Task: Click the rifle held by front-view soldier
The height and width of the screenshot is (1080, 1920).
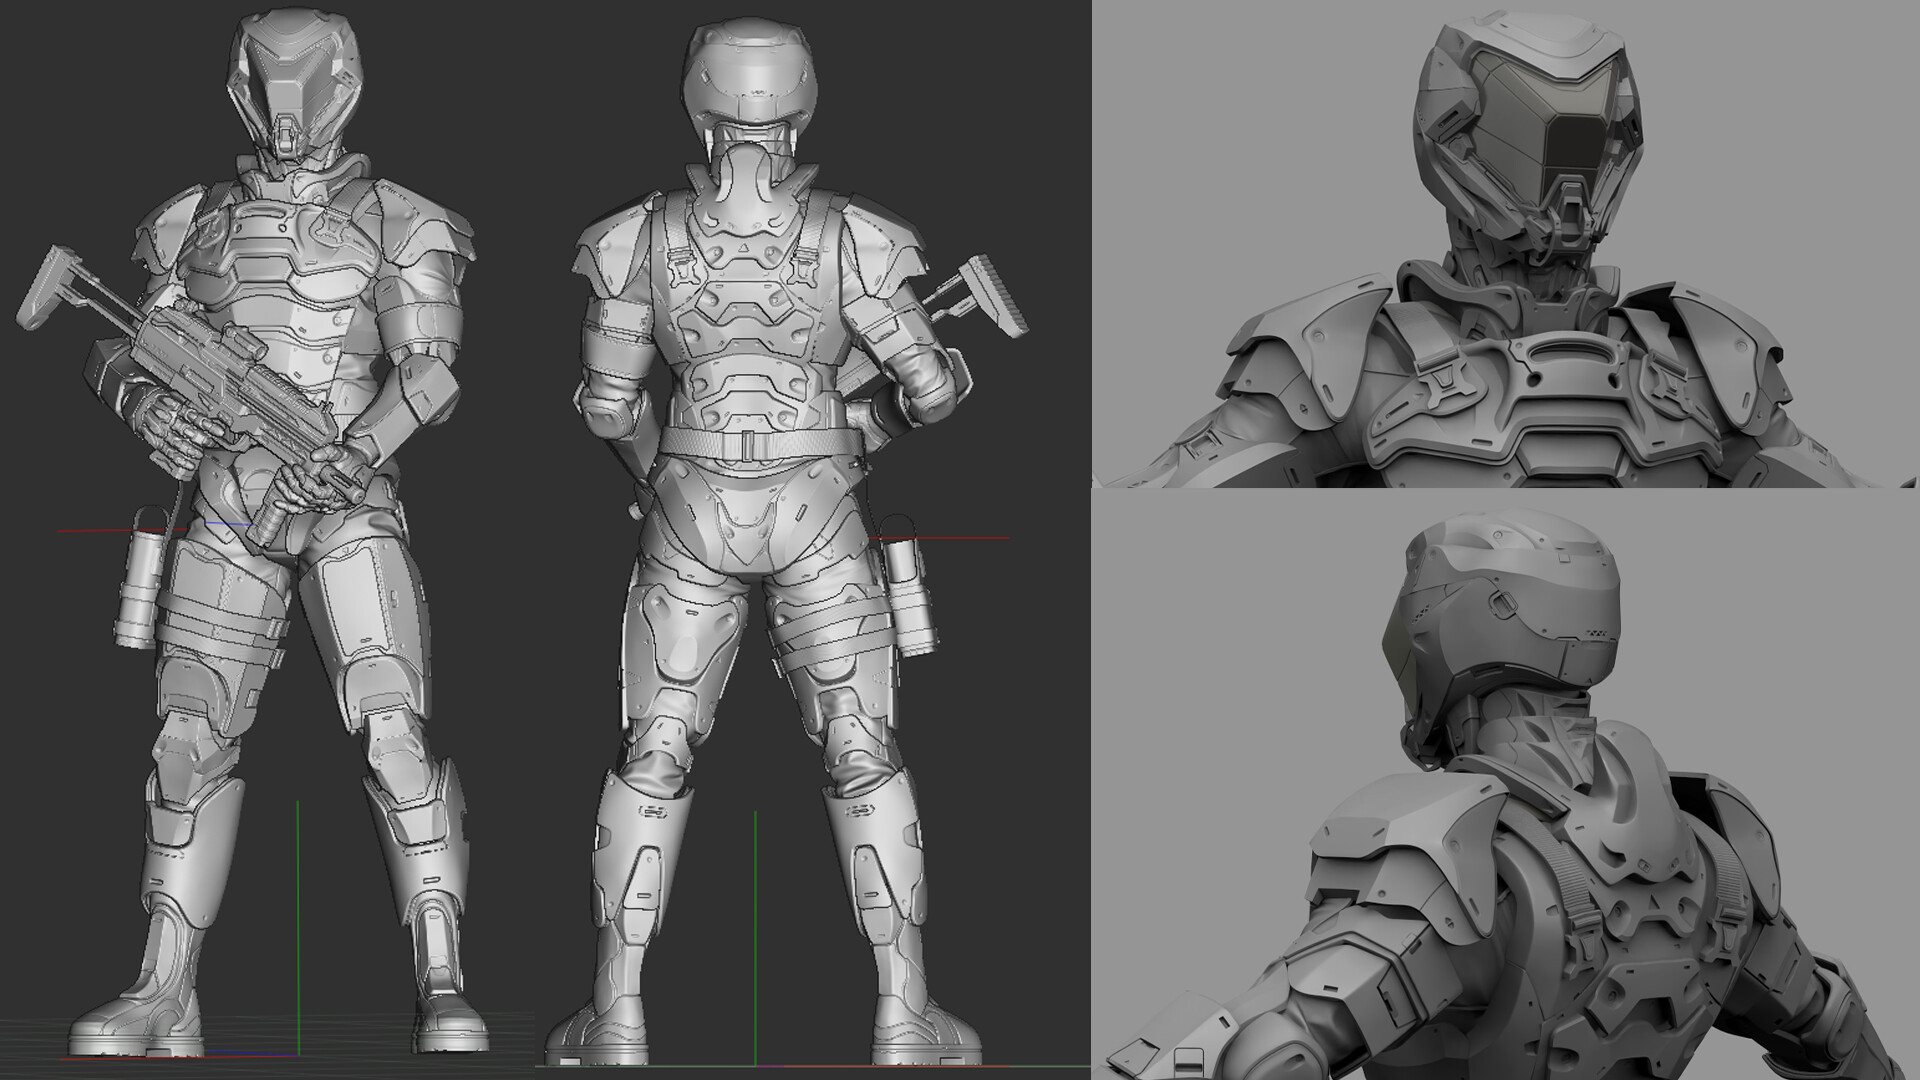Action: (x=205, y=365)
